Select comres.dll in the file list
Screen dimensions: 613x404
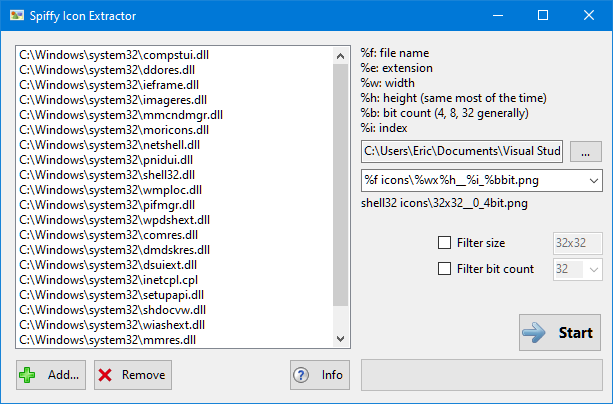[109, 235]
